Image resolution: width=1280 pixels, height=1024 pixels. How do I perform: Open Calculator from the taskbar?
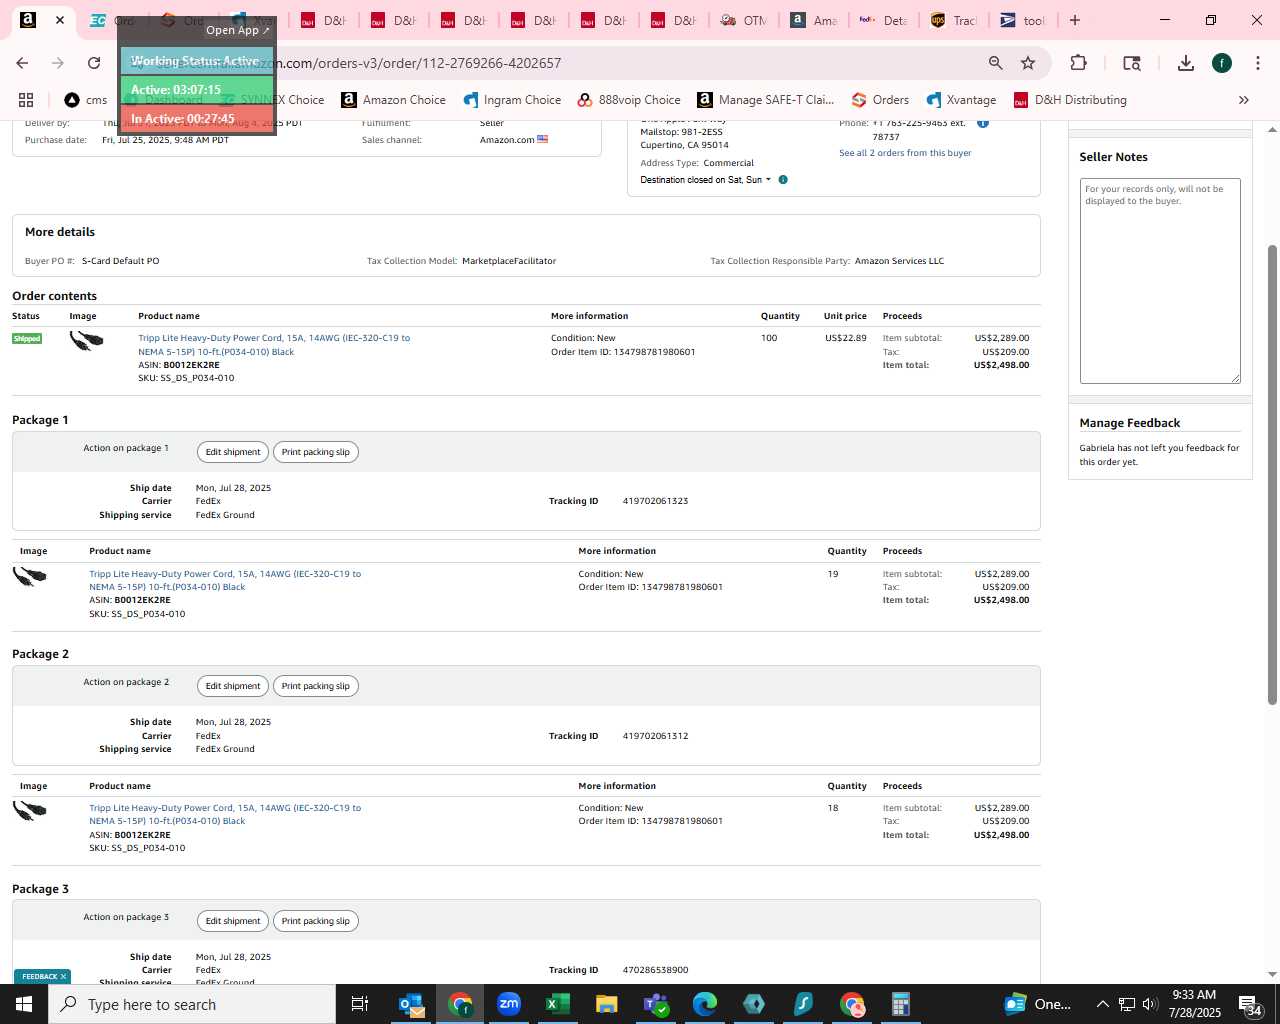[901, 1004]
